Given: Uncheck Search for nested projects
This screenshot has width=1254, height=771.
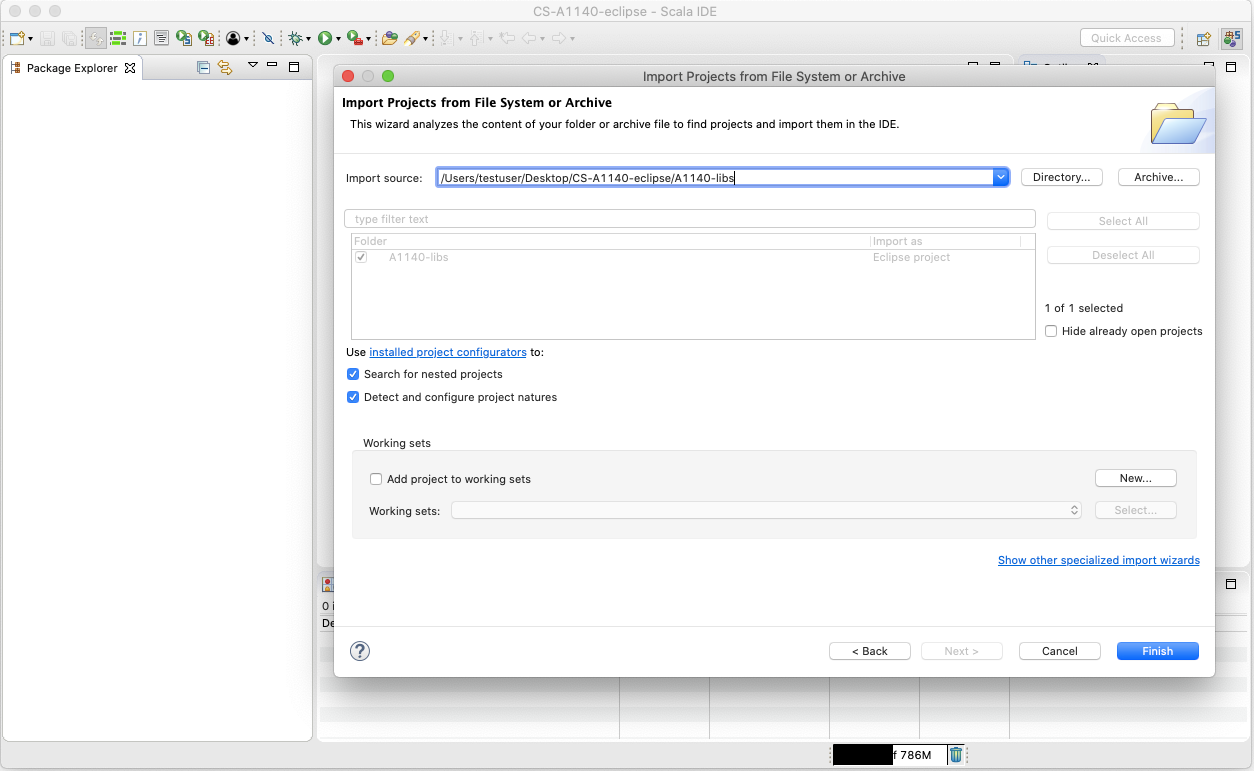Looking at the screenshot, I should point(353,374).
